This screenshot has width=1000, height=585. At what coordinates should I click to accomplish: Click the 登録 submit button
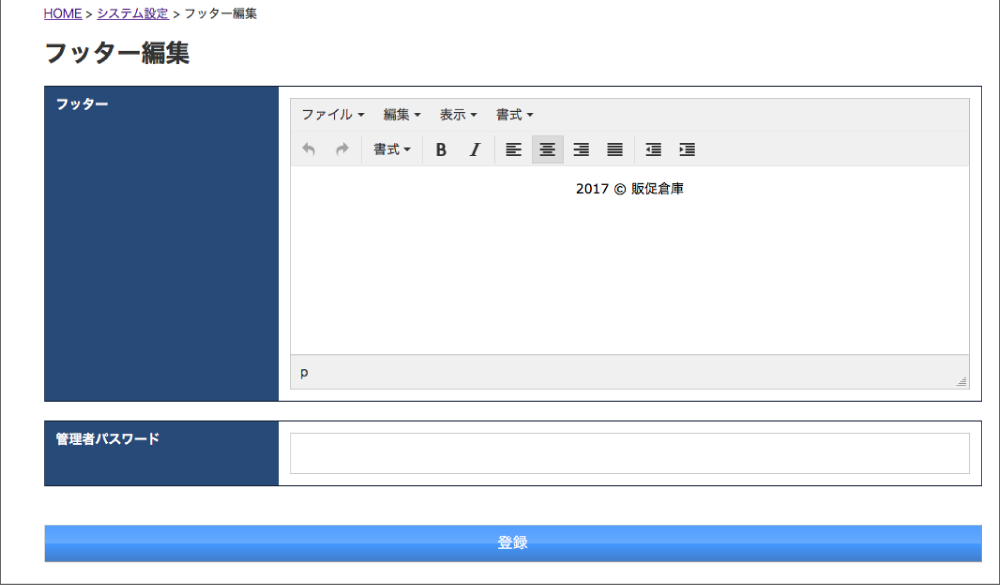tap(513, 543)
